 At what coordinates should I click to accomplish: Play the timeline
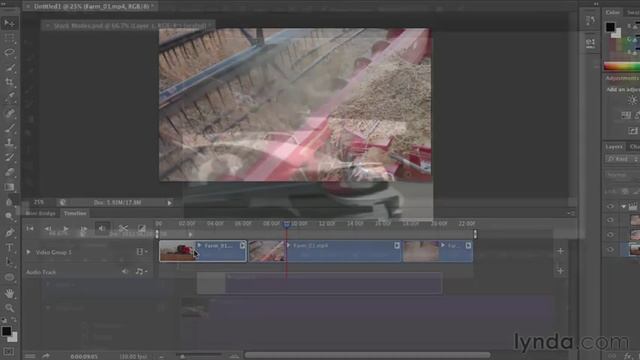point(65,229)
